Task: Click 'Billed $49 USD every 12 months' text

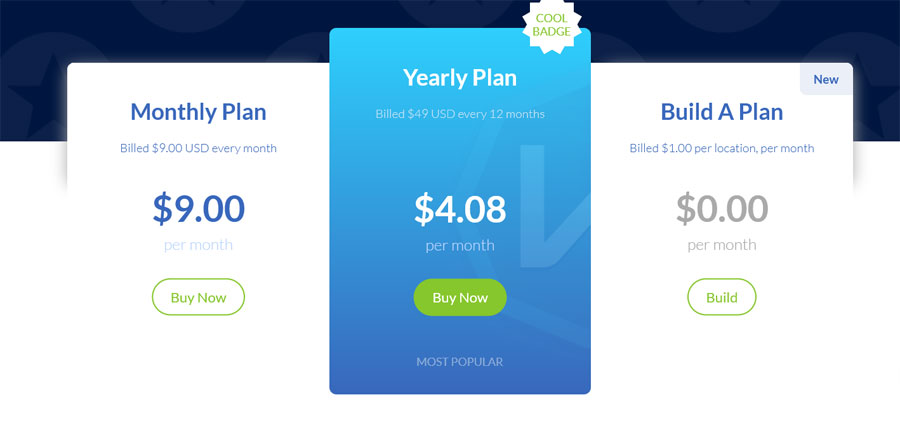Action: pyautogui.click(x=460, y=114)
